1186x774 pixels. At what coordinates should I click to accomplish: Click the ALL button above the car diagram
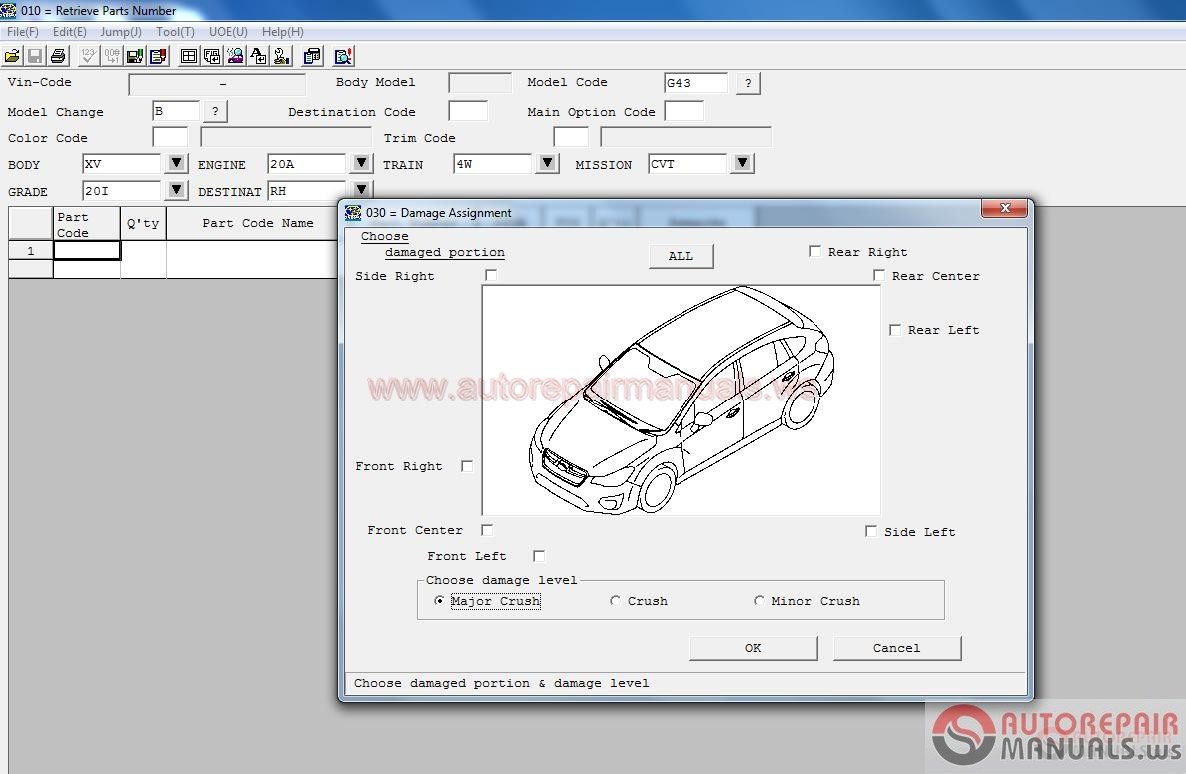(x=681, y=256)
